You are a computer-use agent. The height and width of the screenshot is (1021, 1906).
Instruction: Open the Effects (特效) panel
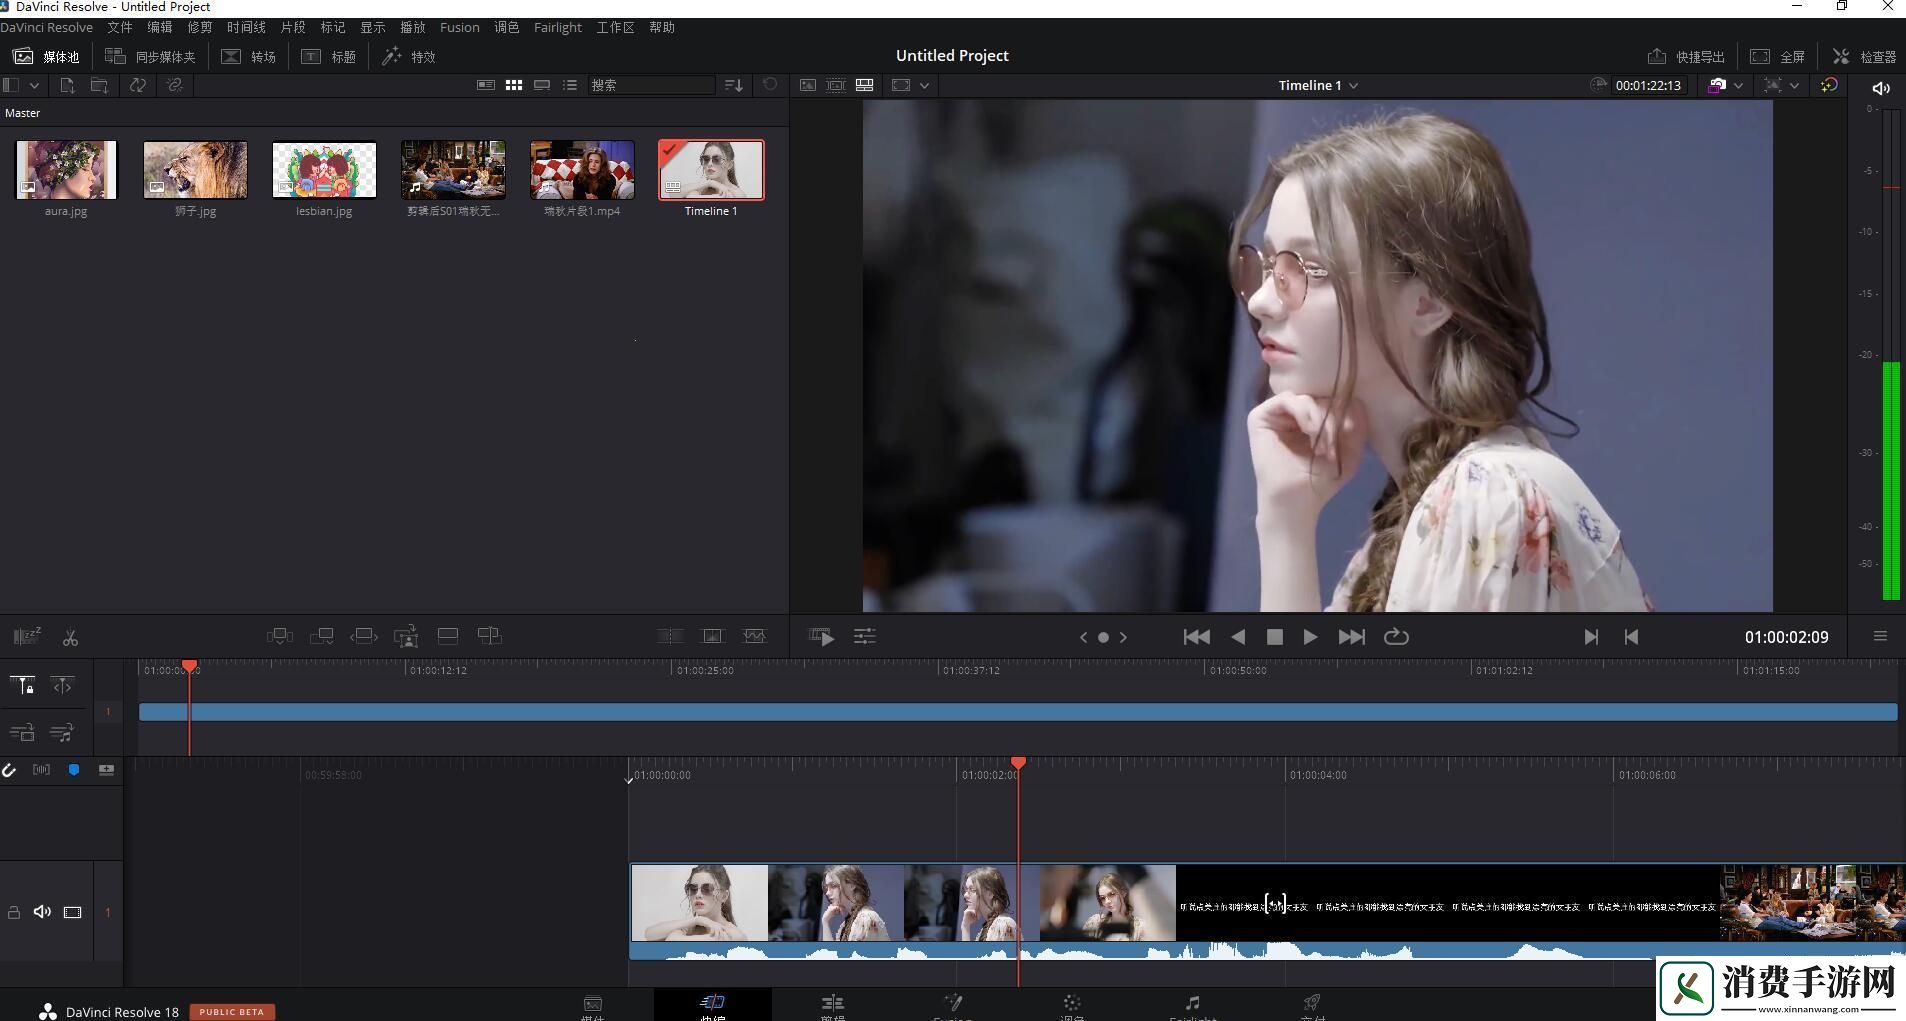pos(410,57)
